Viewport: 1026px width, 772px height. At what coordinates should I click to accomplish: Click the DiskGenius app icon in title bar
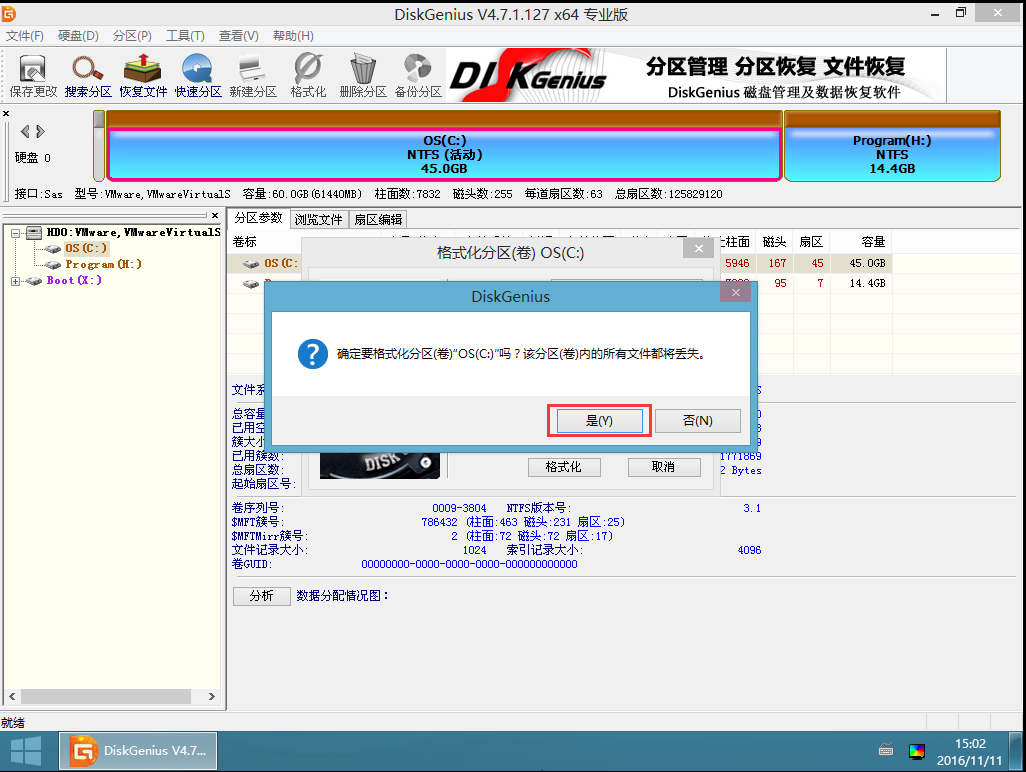pyautogui.click(x=9, y=13)
